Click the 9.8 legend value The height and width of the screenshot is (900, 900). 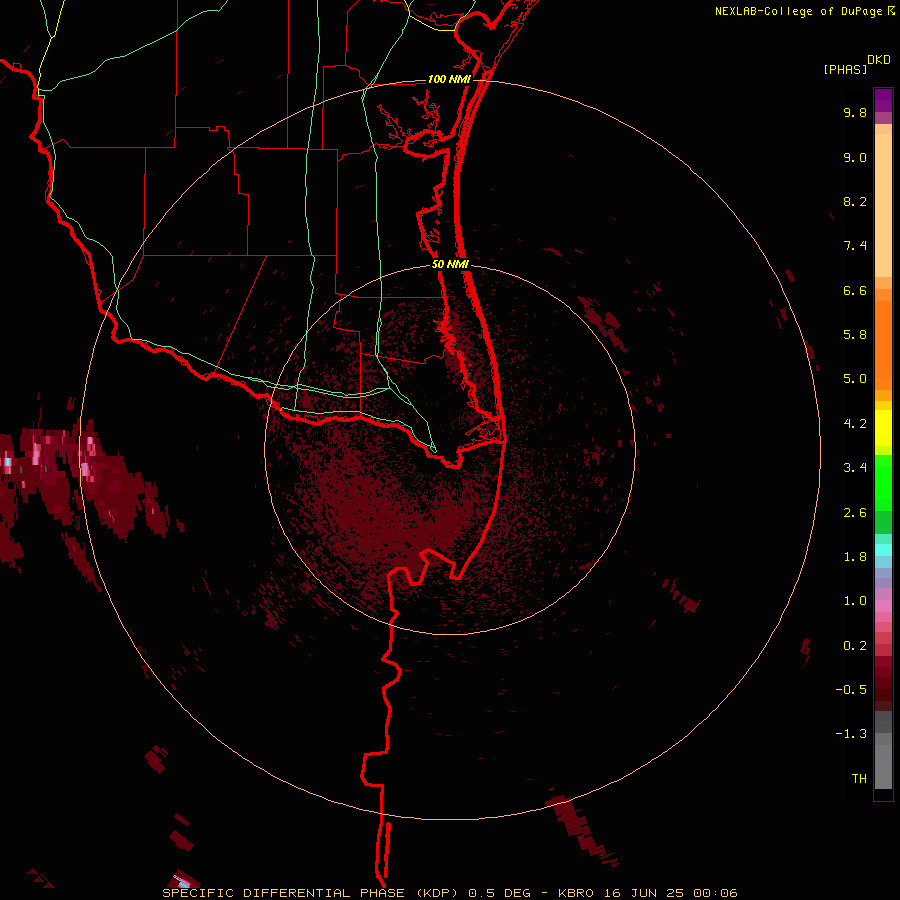point(855,112)
